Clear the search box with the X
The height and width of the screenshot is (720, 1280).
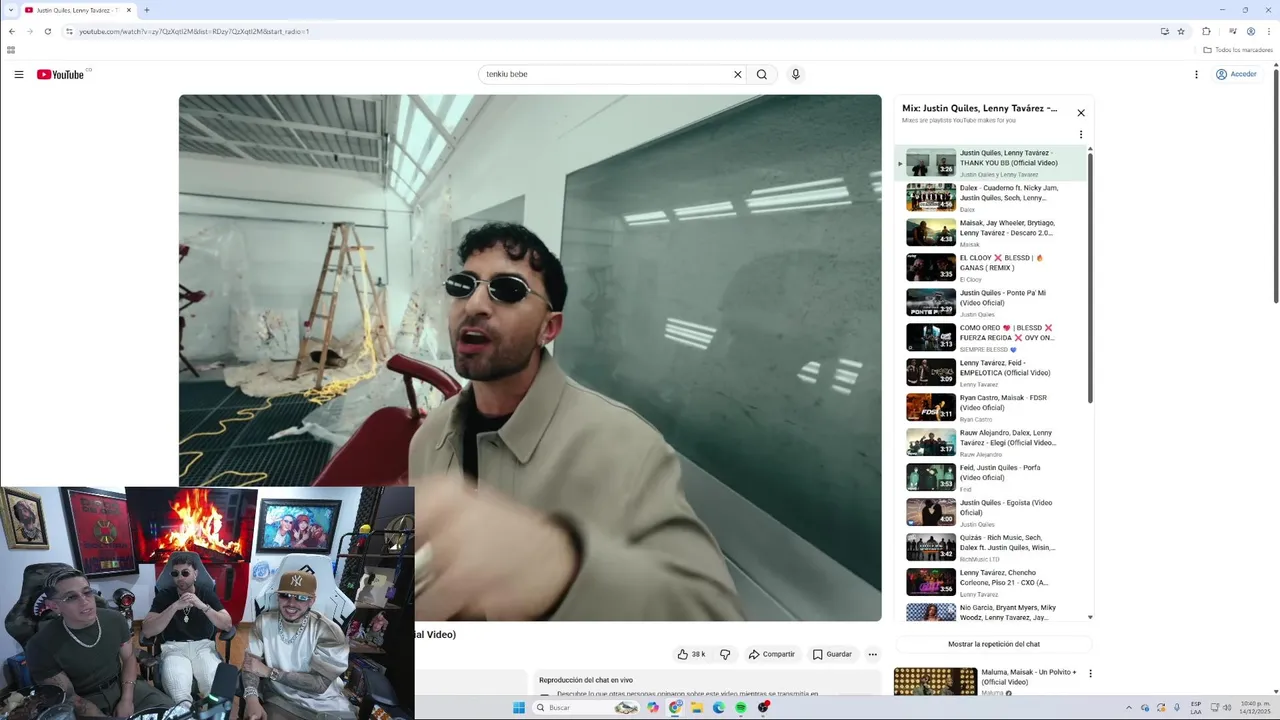(738, 74)
